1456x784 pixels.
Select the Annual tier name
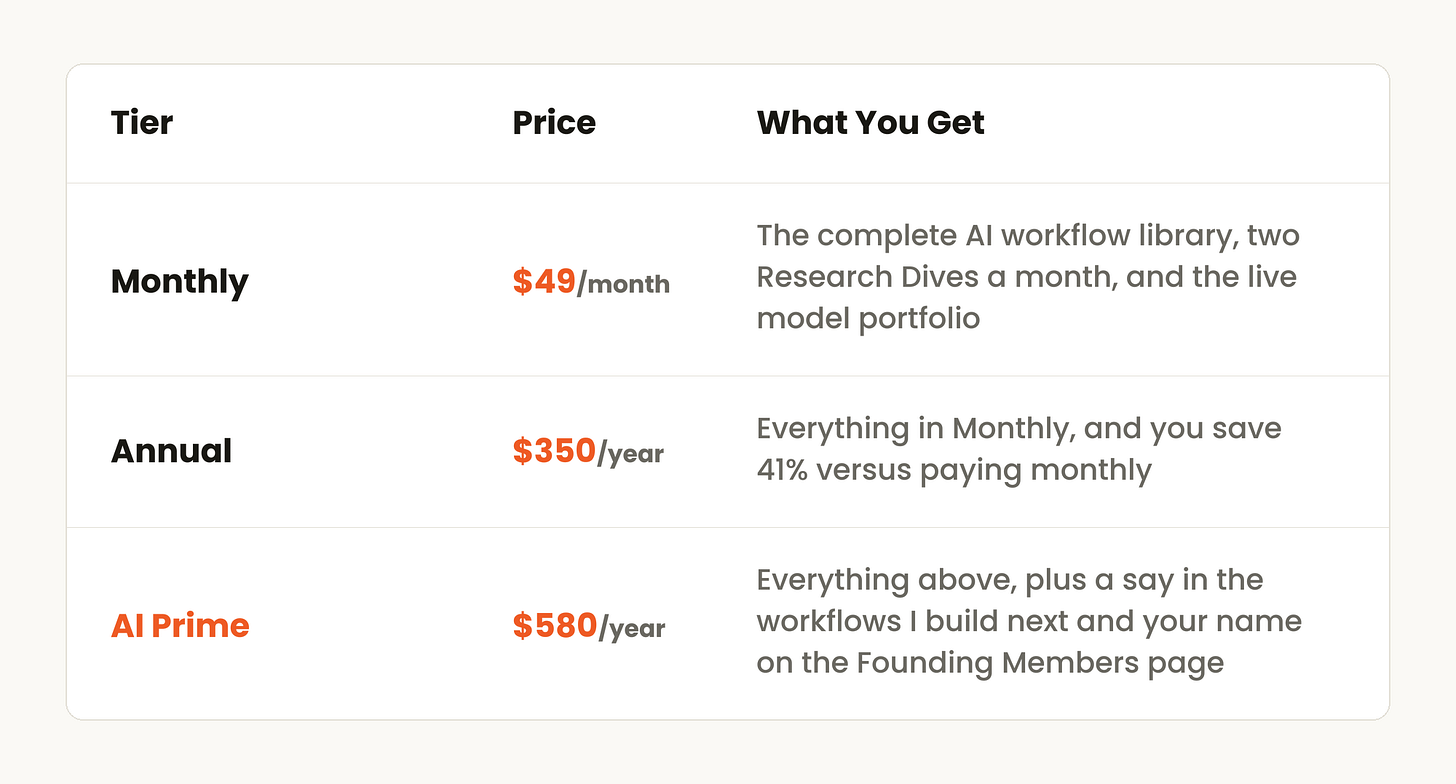[x=172, y=451]
